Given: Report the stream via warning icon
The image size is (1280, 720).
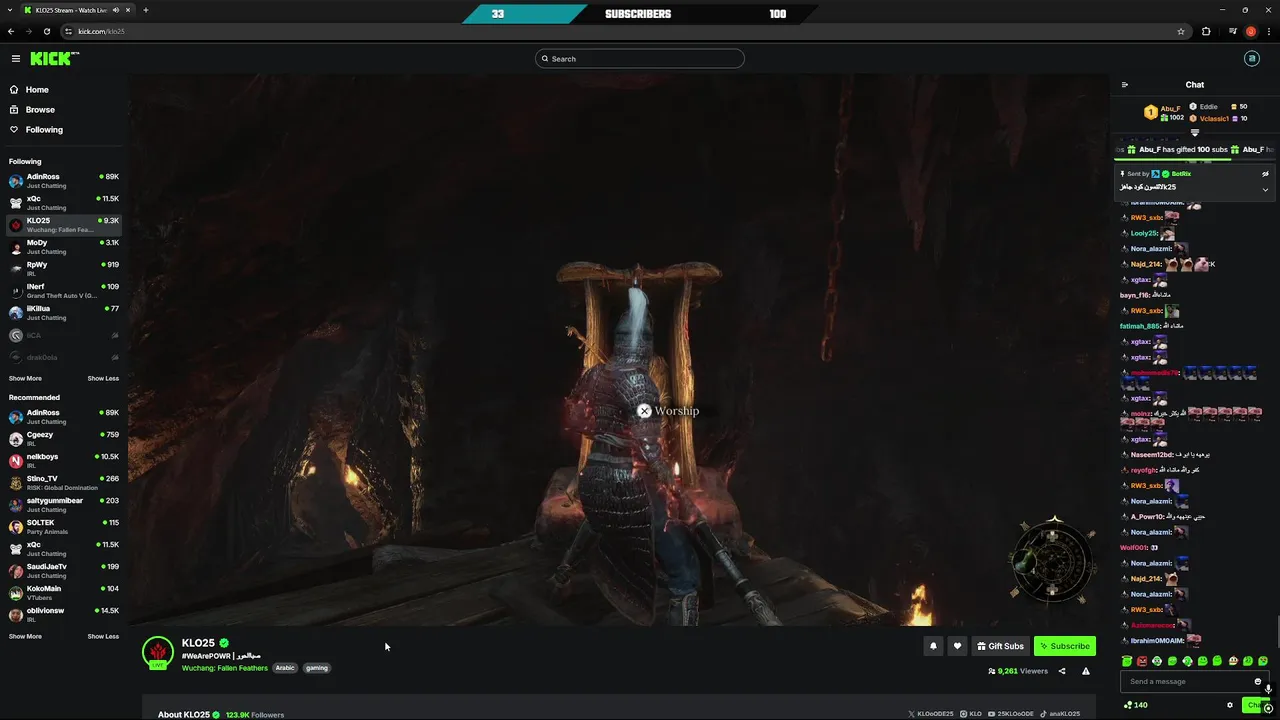Looking at the screenshot, I should [1086, 671].
